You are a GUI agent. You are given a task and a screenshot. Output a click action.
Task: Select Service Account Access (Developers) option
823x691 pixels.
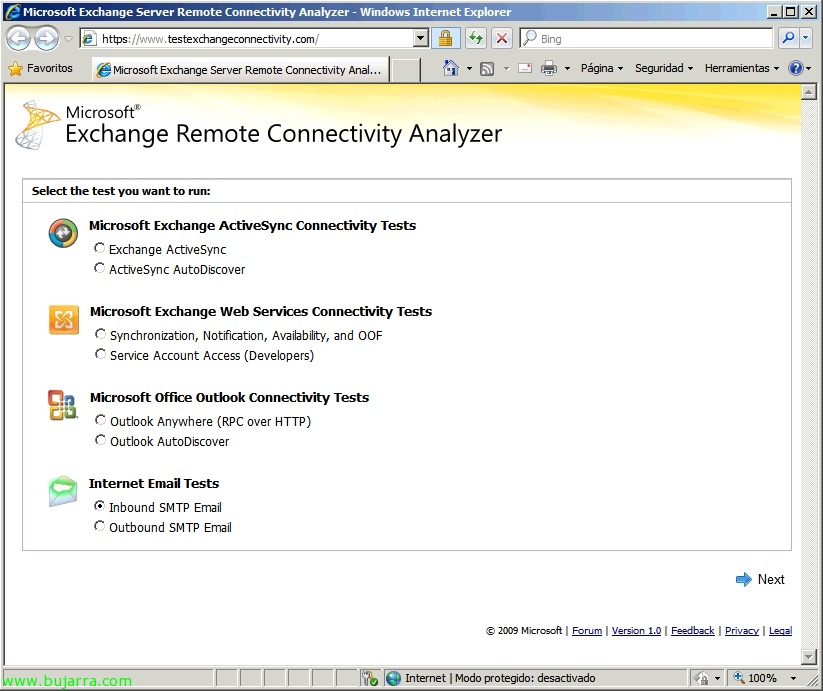[100, 354]
